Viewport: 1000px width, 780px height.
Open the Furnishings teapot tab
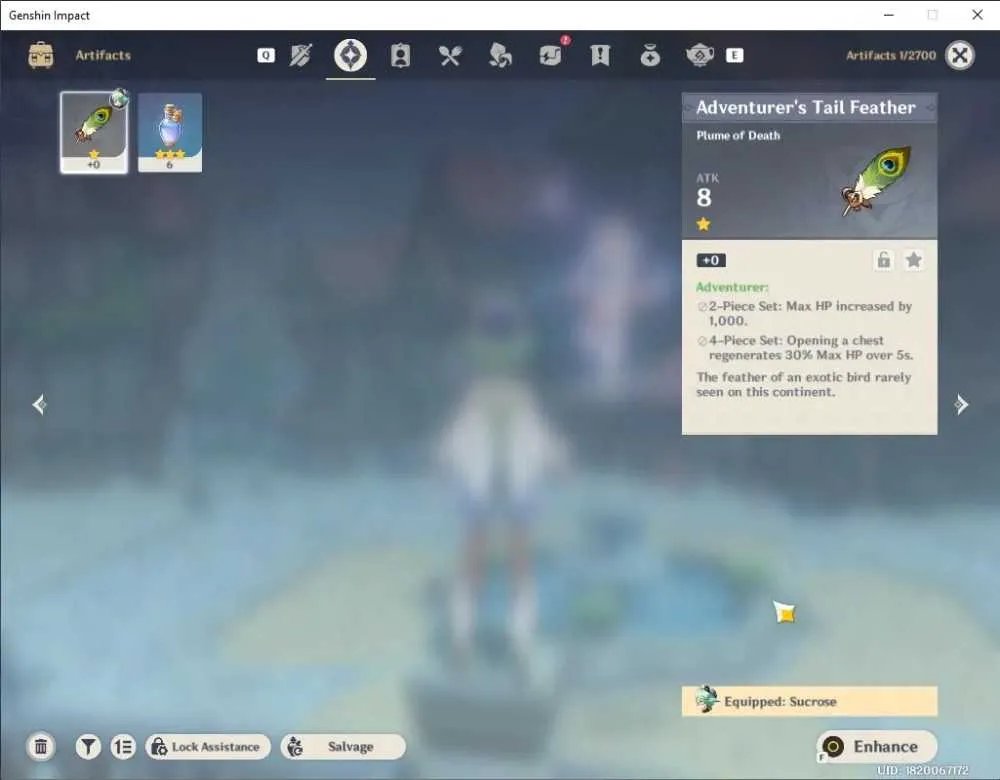click(x=700, y=55)
